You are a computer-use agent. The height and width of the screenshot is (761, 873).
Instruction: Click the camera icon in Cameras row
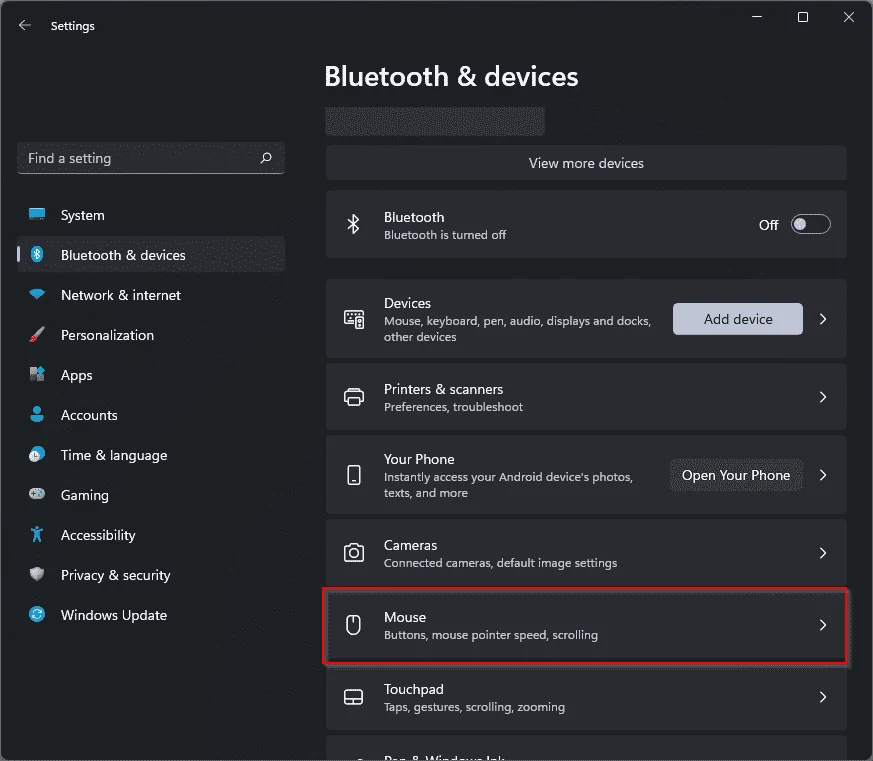354,553
